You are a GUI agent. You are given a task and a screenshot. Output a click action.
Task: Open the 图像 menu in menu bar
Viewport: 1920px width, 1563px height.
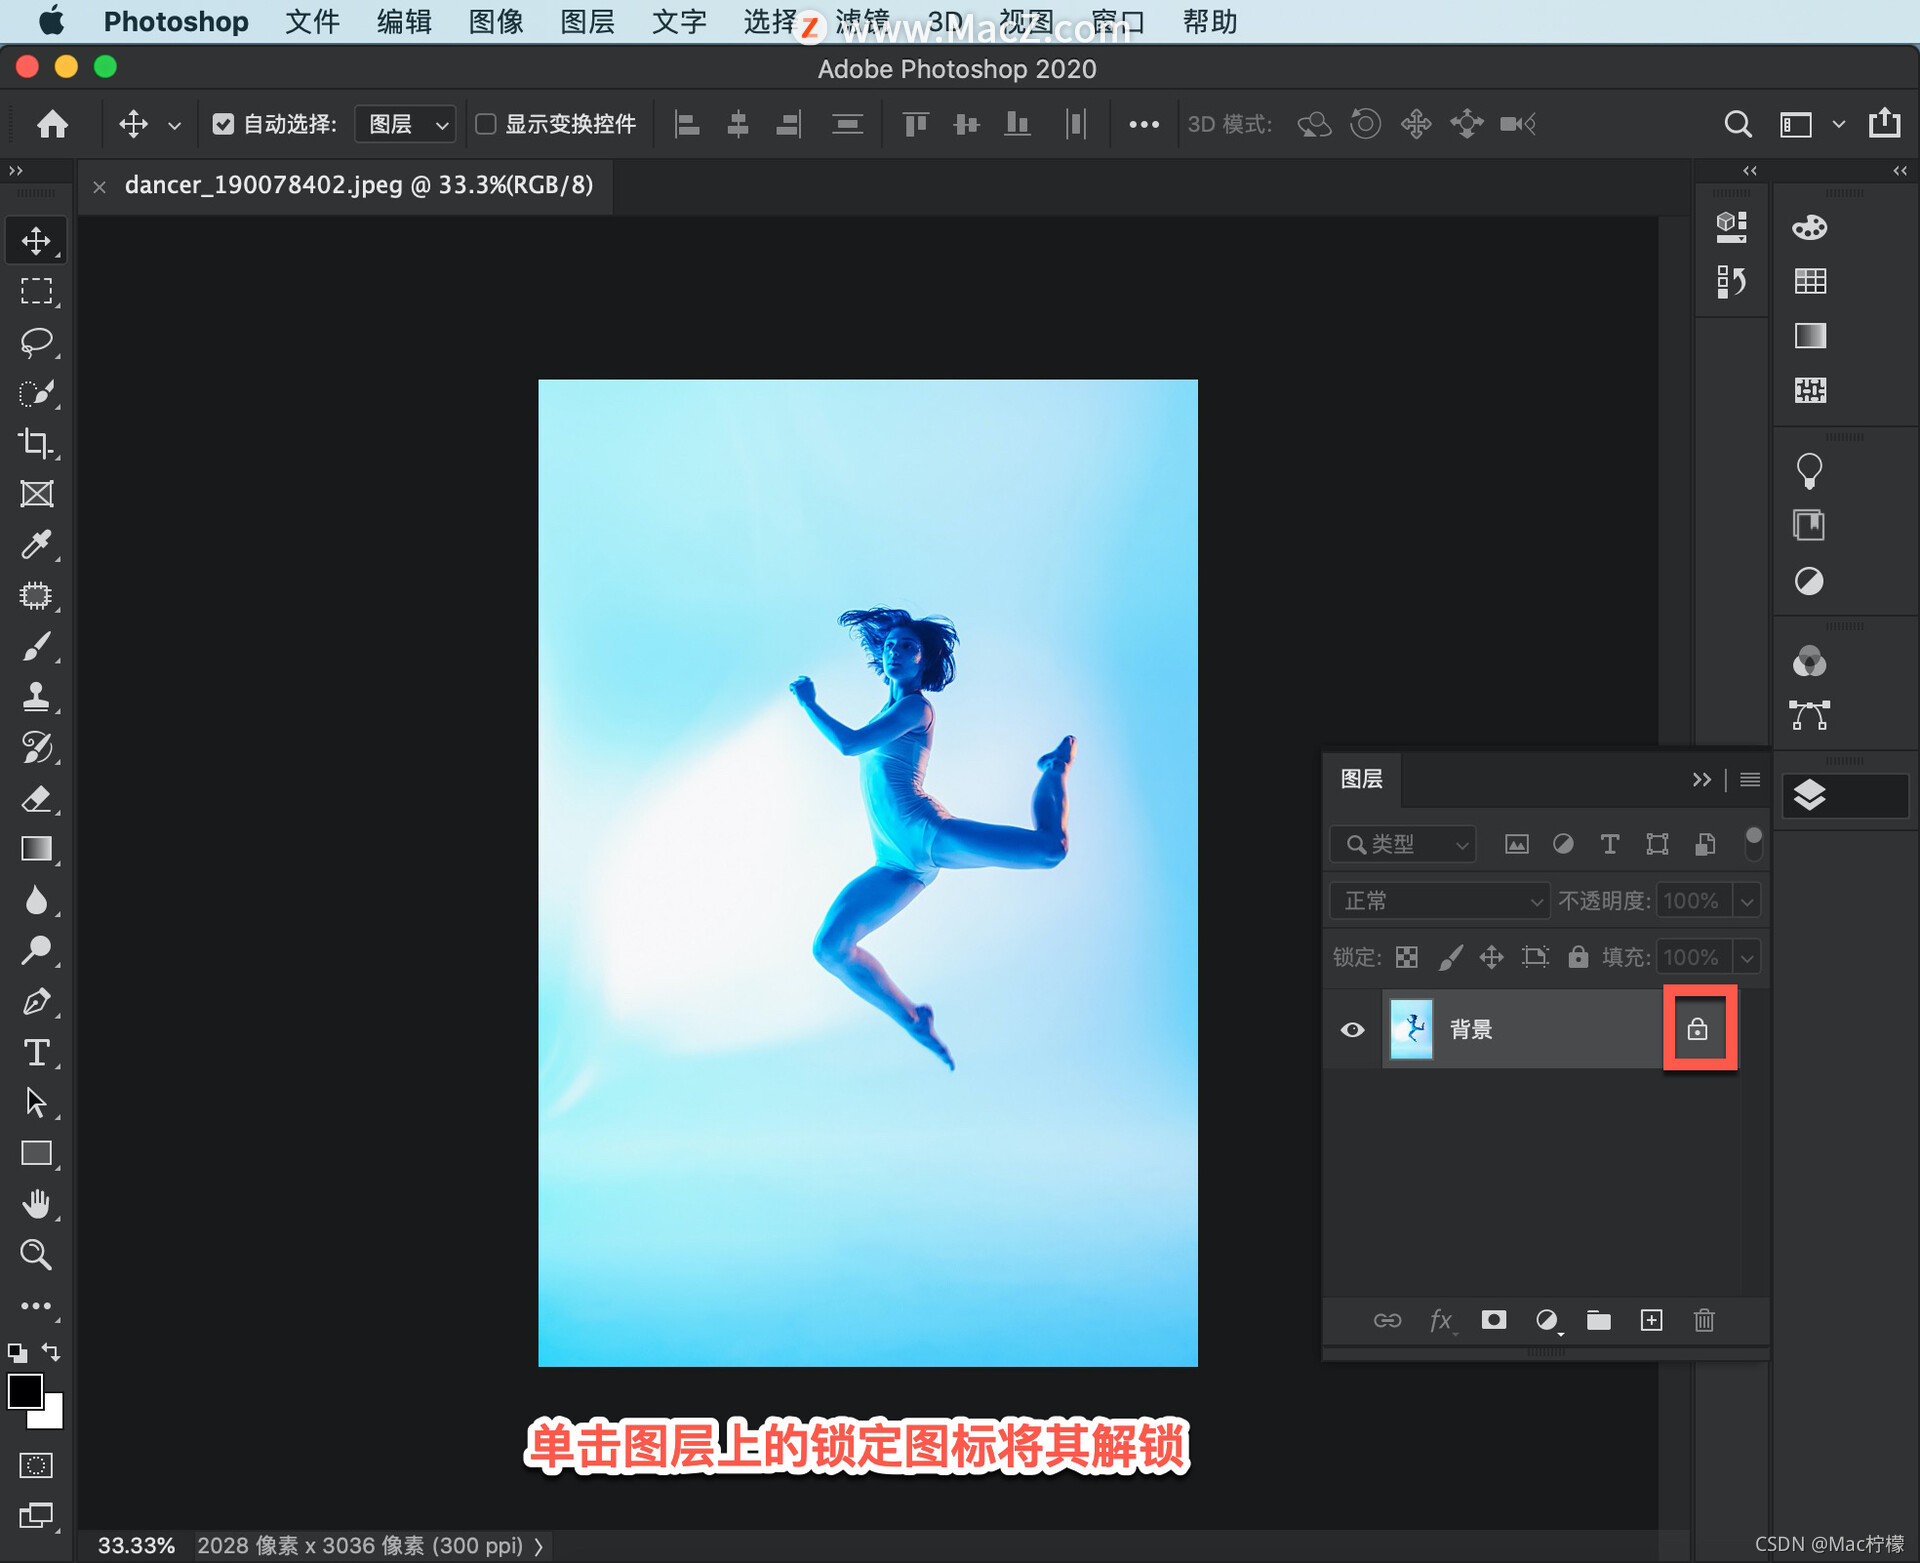click(495, 21)
